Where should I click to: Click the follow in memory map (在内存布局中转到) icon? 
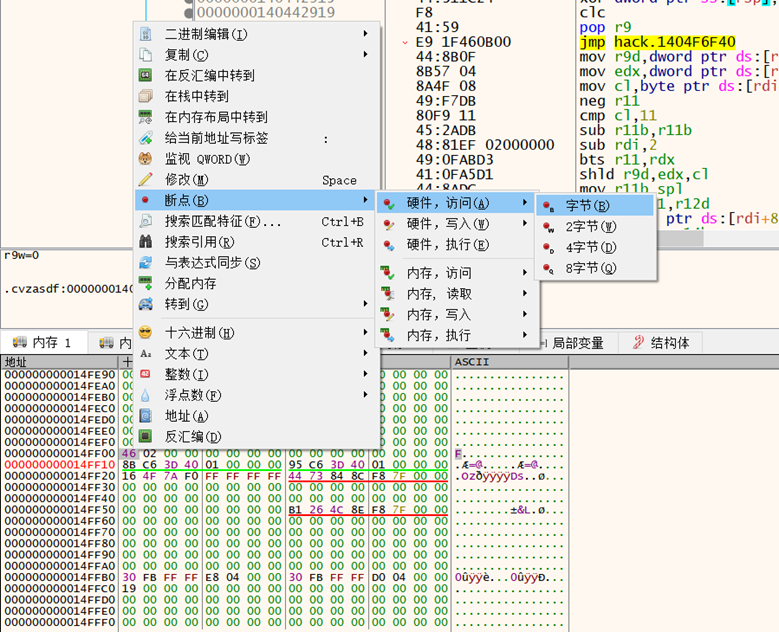pos(146,117)
